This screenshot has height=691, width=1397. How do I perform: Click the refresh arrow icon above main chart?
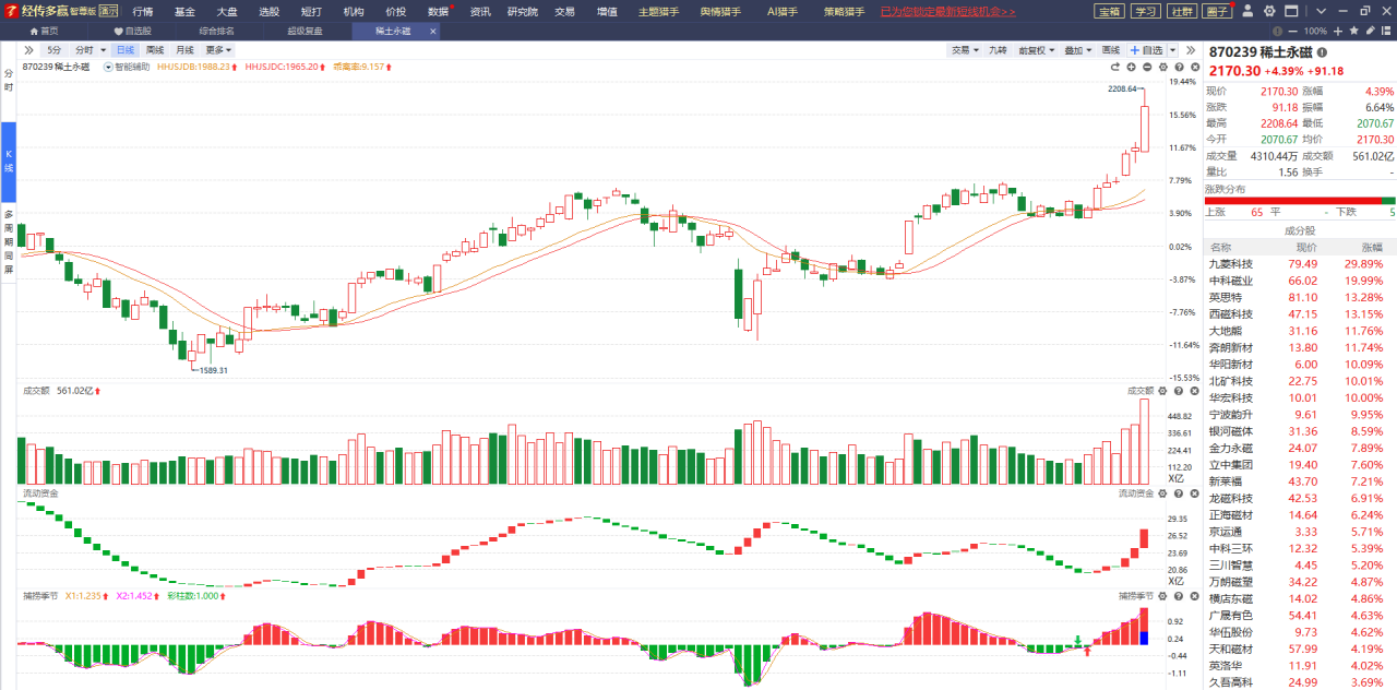tap(1115, 67)
